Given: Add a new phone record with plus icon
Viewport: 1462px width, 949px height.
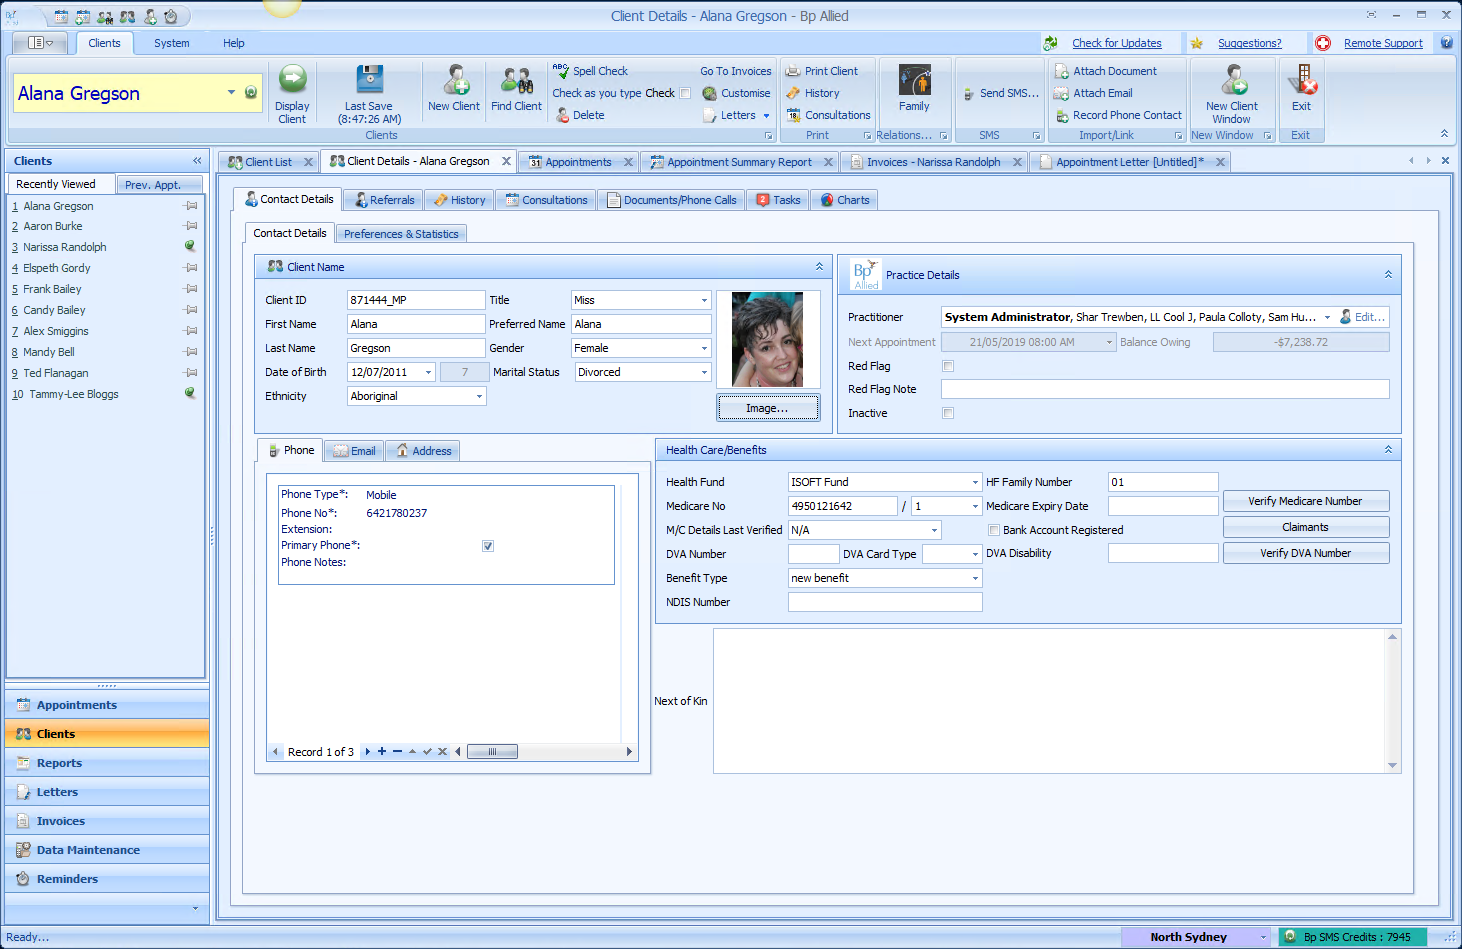Looking at the screenshot, I should click(382, 751).
